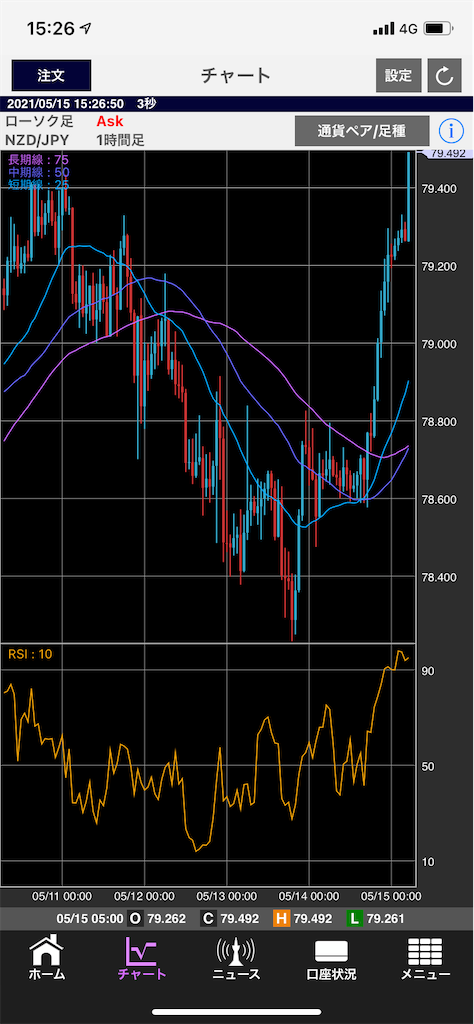Click the 78.800 price axis label
This screenshot has width=474, height=1024.
click(439, 422)
